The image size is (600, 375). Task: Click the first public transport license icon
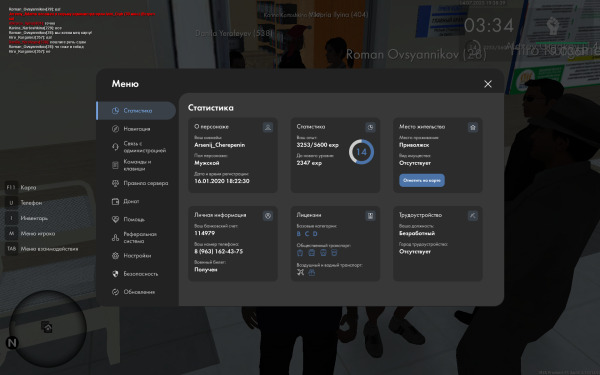[x=300, y=253]
